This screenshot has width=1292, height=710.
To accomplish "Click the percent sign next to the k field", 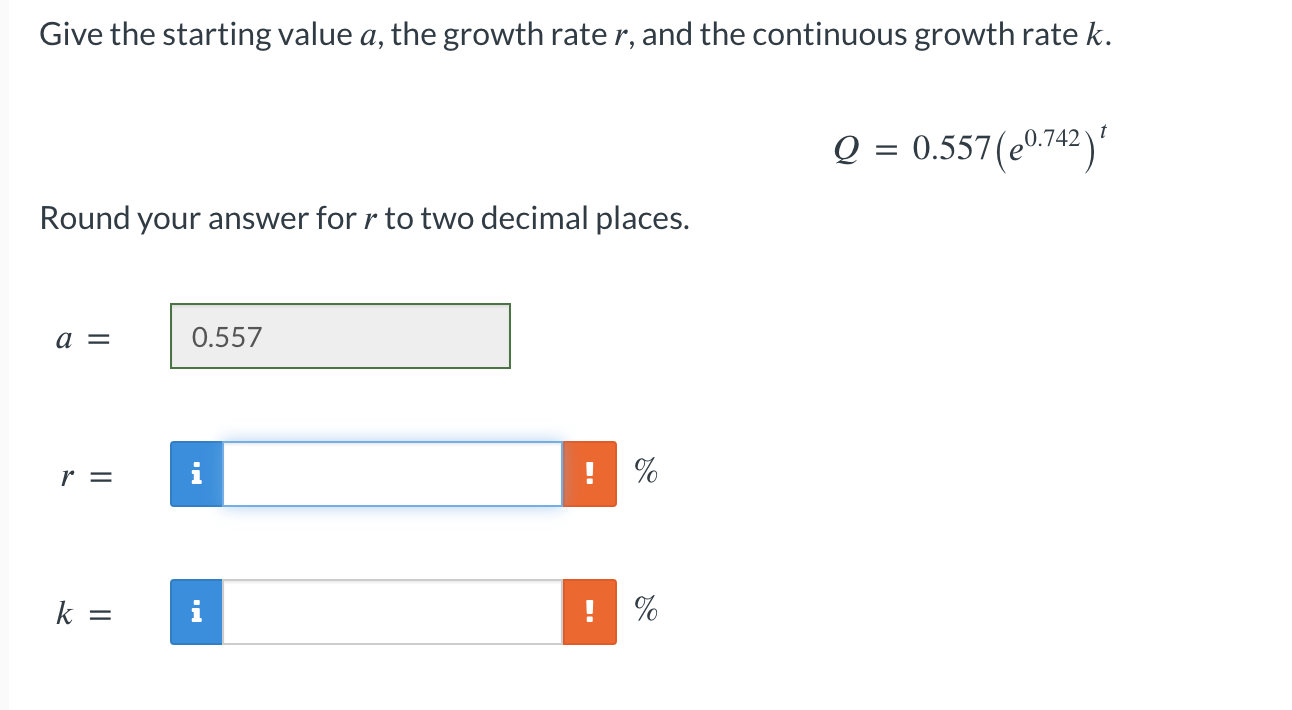I will pyautogui.click(x=643, y=611).
